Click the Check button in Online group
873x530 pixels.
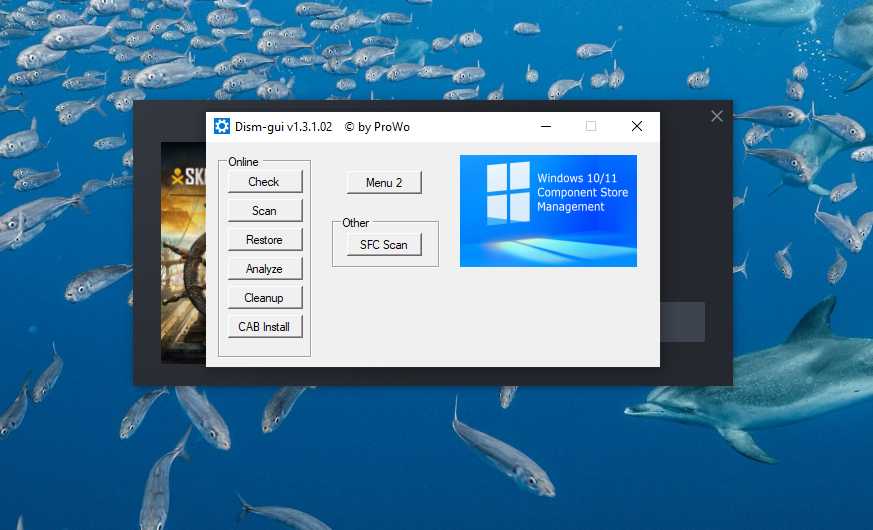point(265,182)
